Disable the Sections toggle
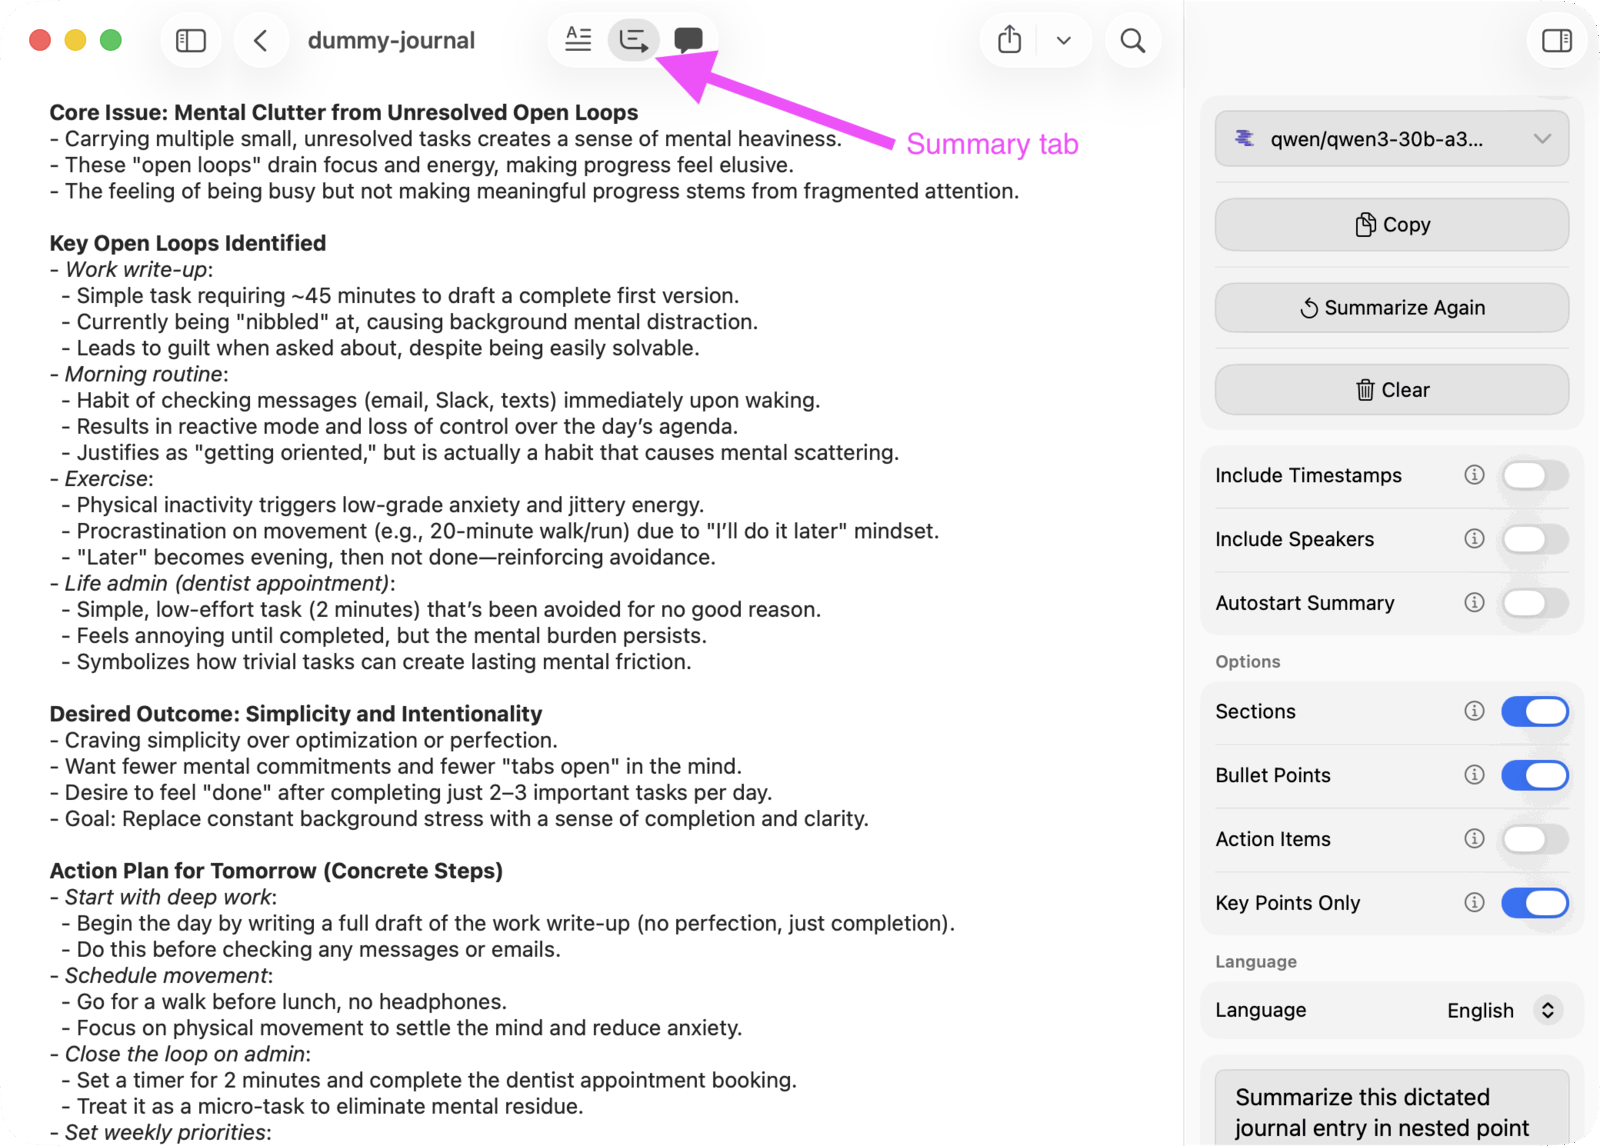This screenshot has width=1600, height=1146. coord(1535,711)
